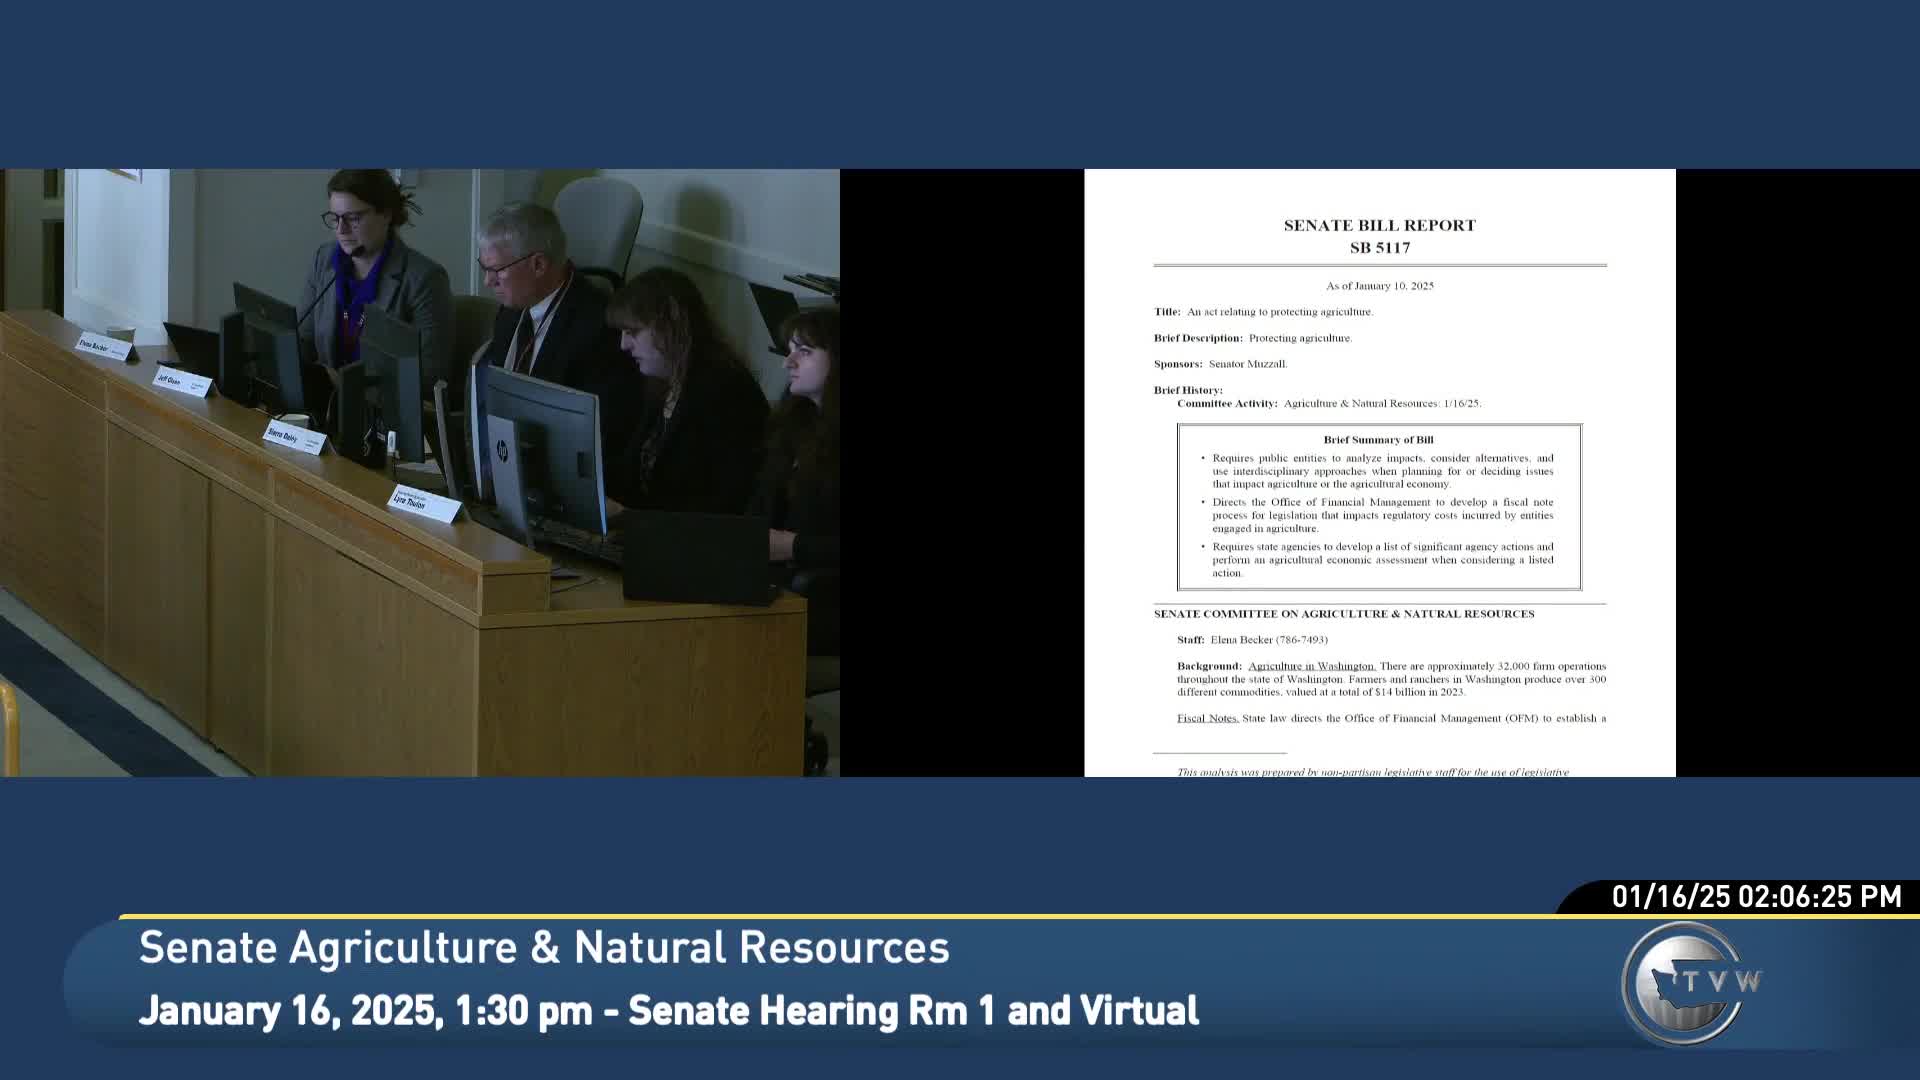Click the committee room video feed

(420, 473)
